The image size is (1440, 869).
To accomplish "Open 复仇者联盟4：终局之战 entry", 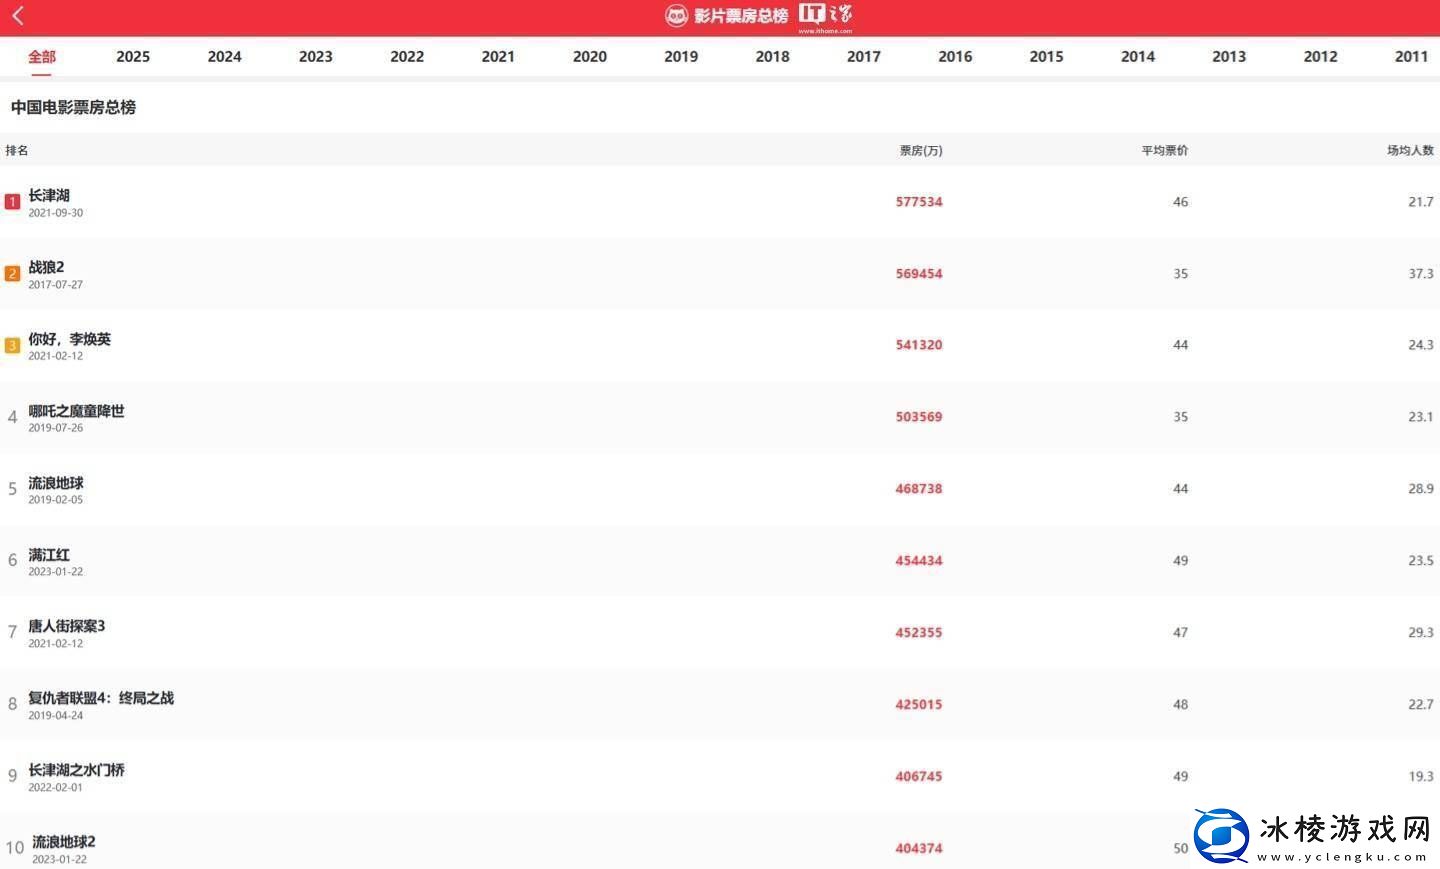I will click(x=101, y=698).
